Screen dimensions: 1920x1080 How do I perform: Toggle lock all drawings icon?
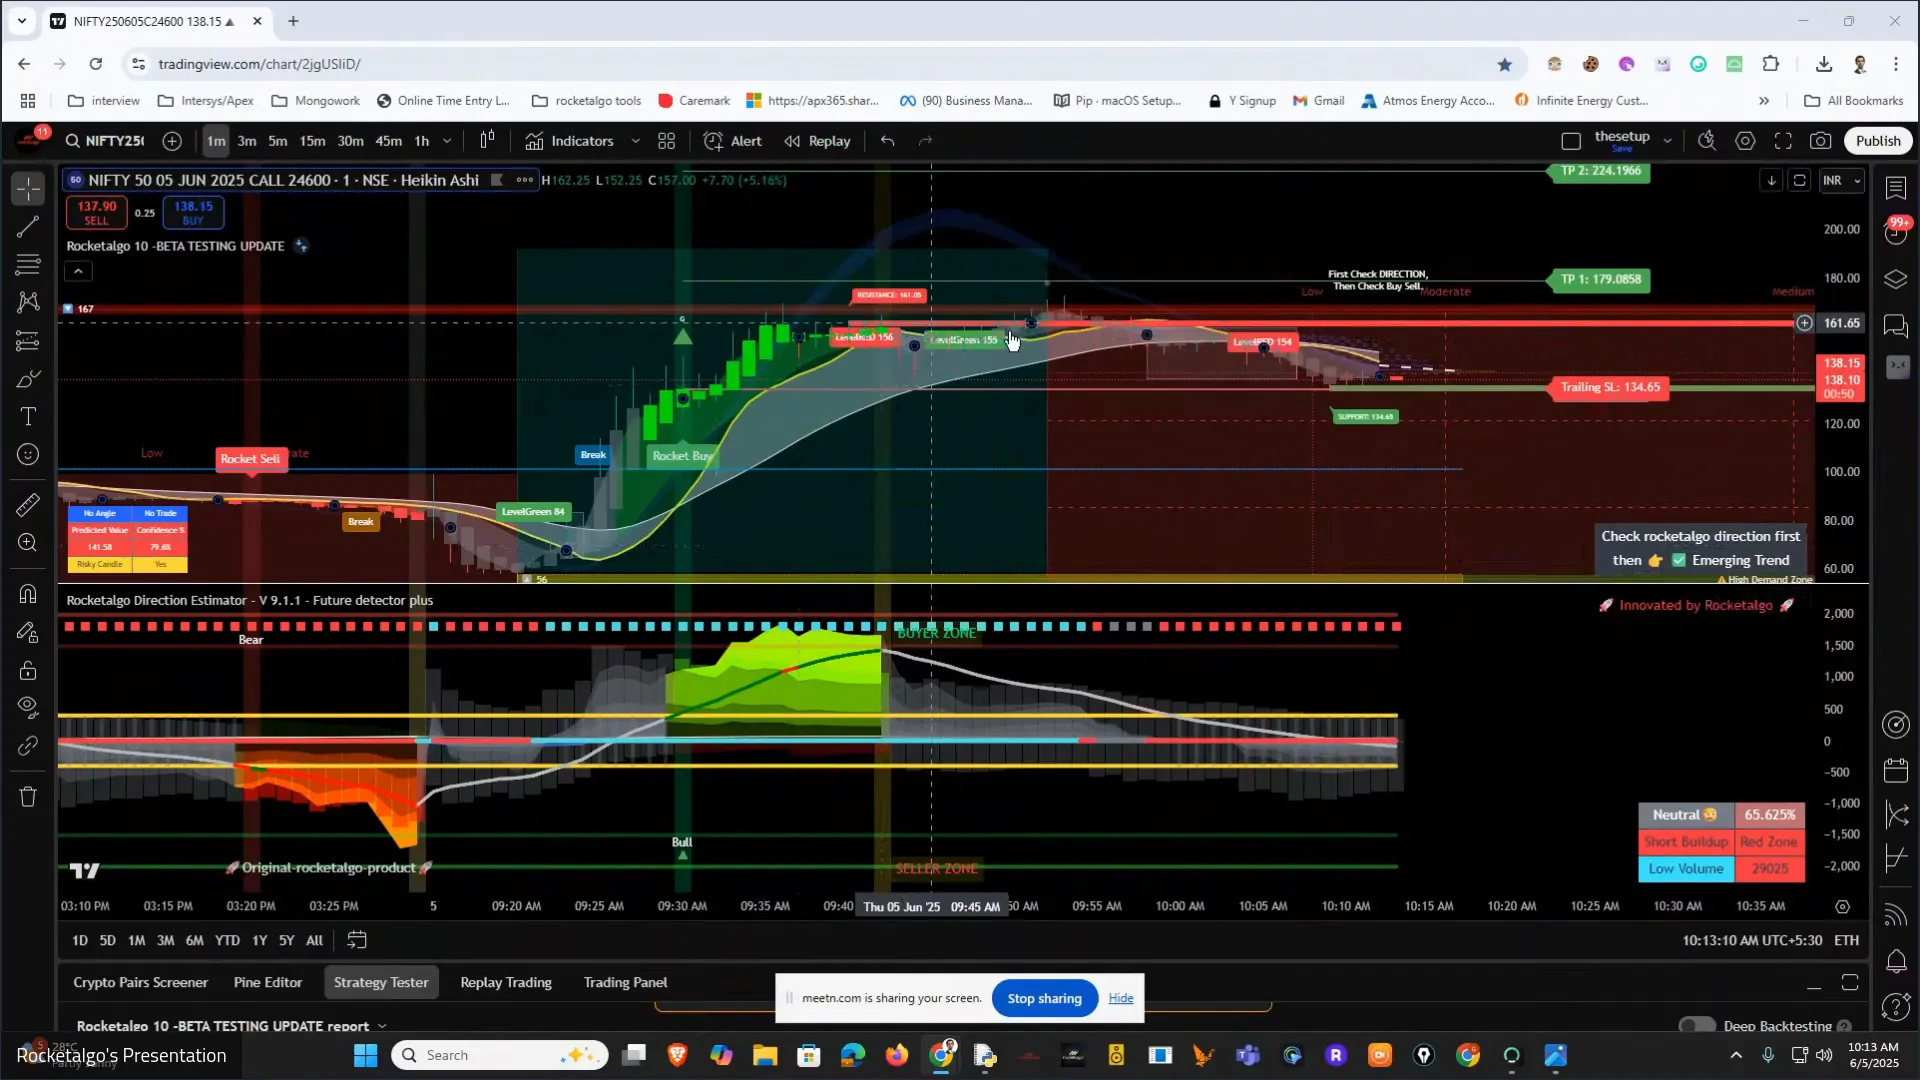[28, 670]
